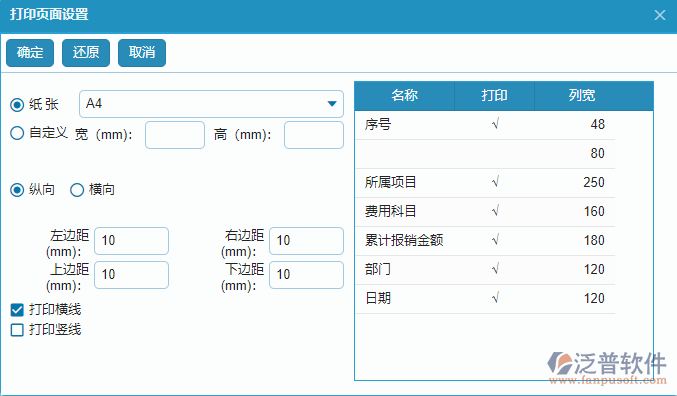Screen dimensions: 677x396
Task: Toggle print check mark for 累计报销金额
Action: click(495, 240)
